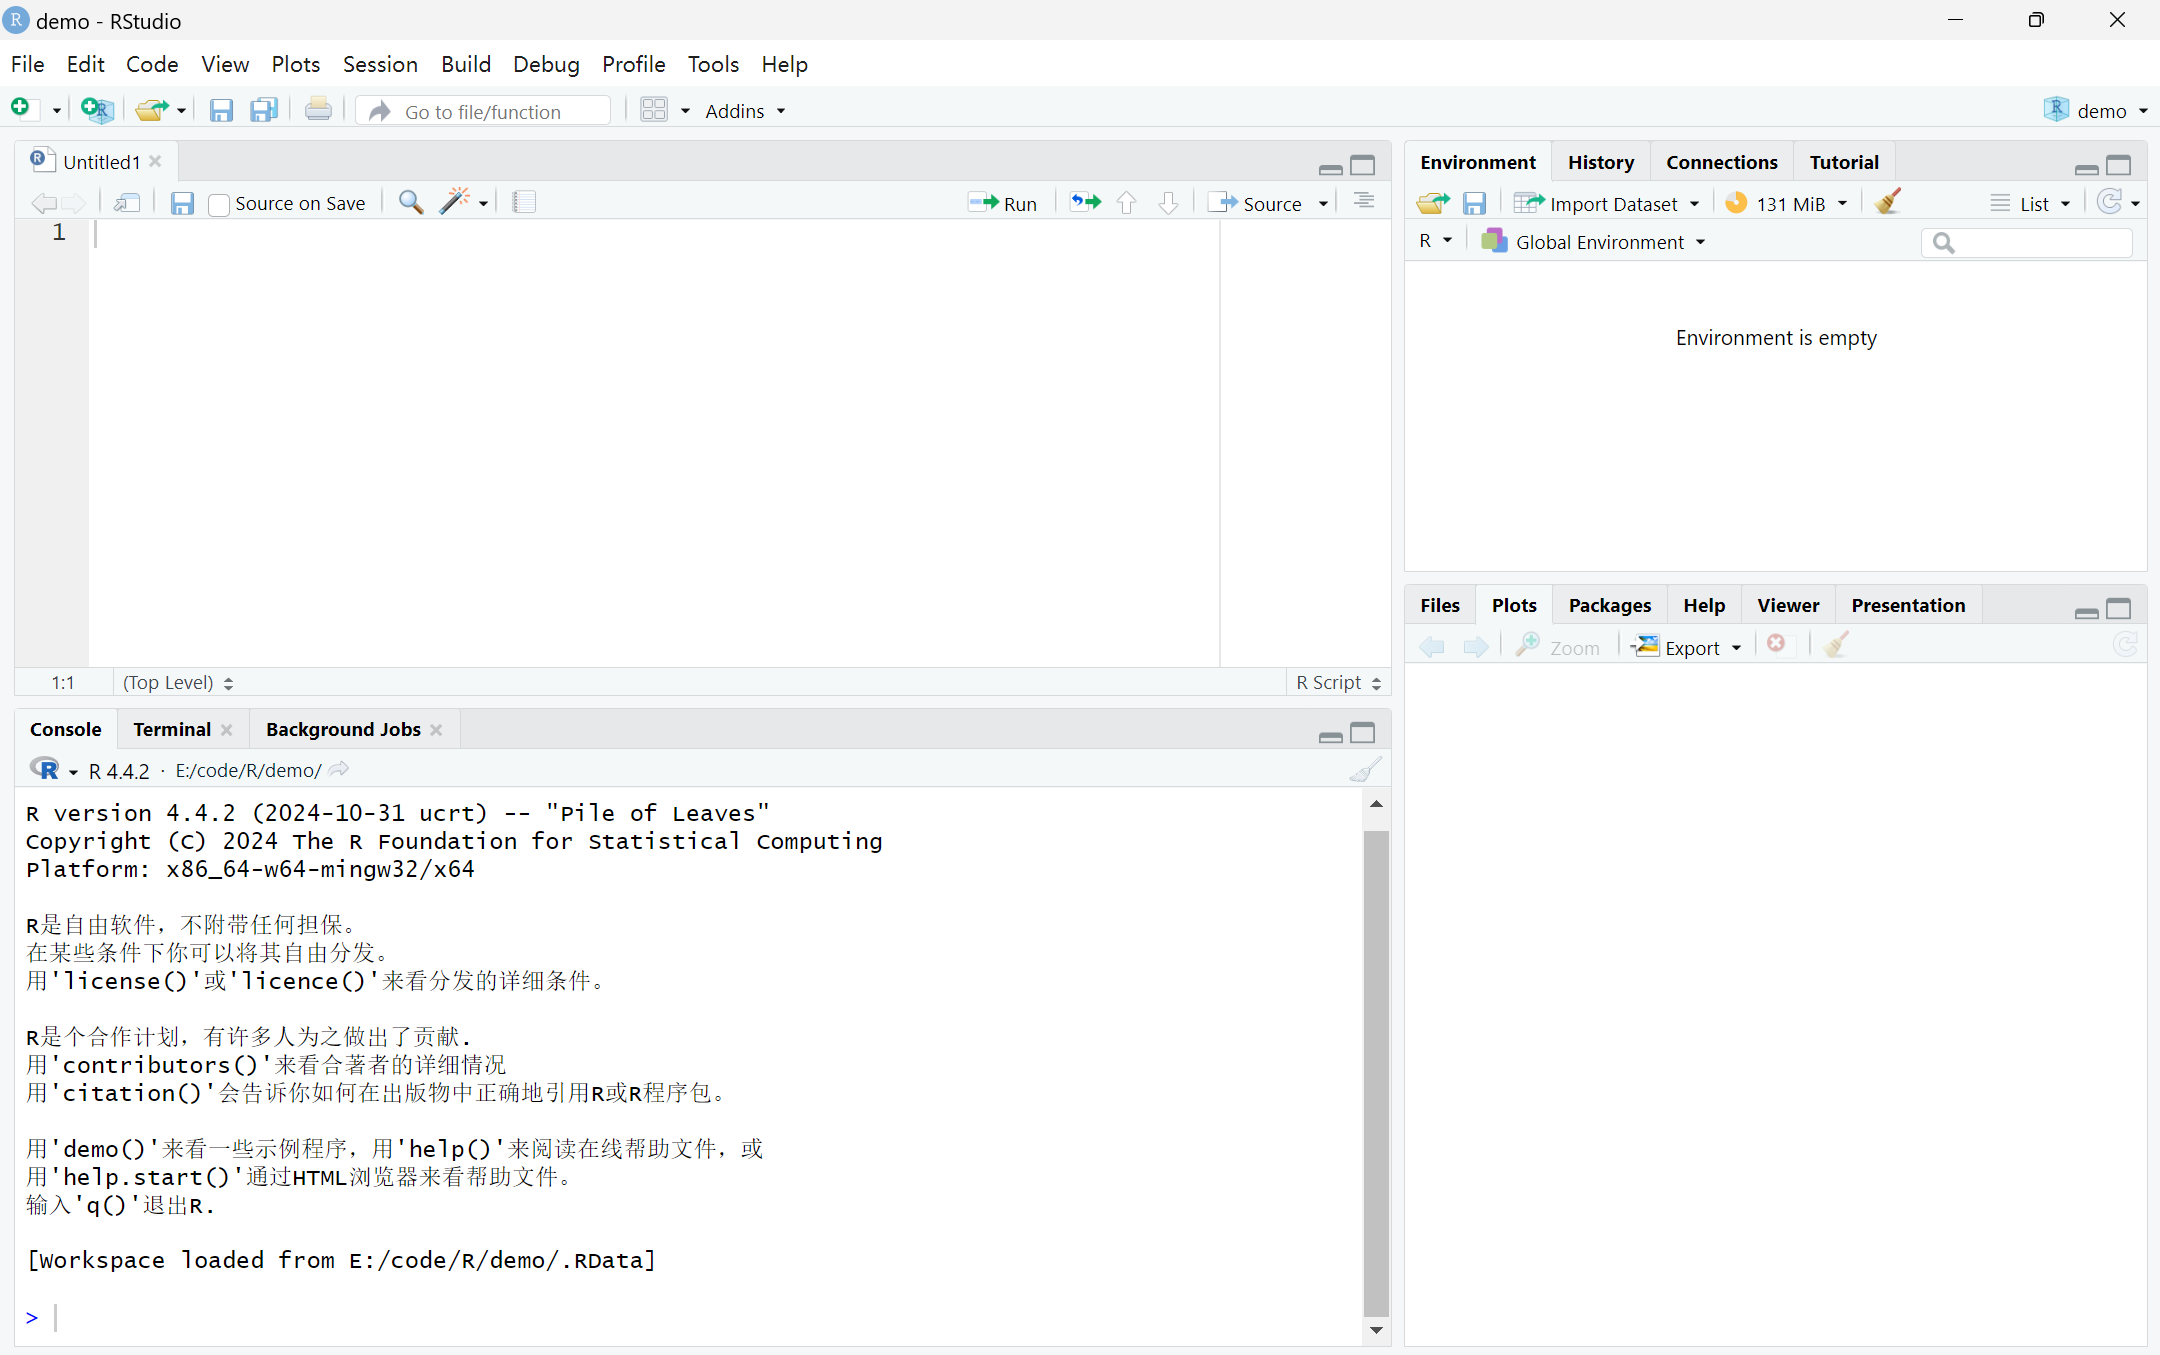Show document in new window icon
This screenshot has width=2160, height=1355.
click(x=127, y=203)
